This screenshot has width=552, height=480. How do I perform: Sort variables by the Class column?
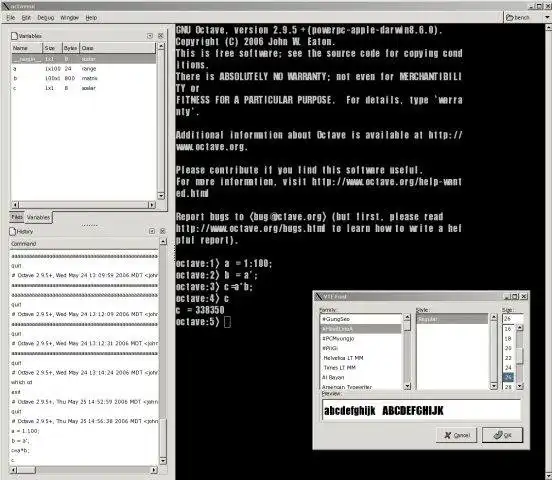(118, 48)
